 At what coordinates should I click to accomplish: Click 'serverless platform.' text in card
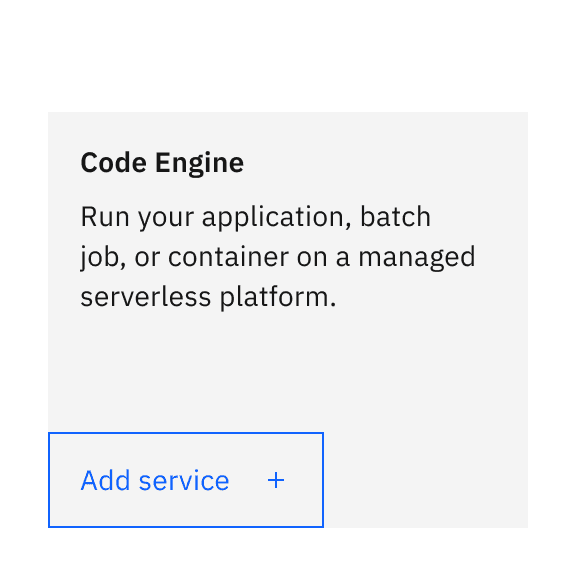[x=208, y=297]
